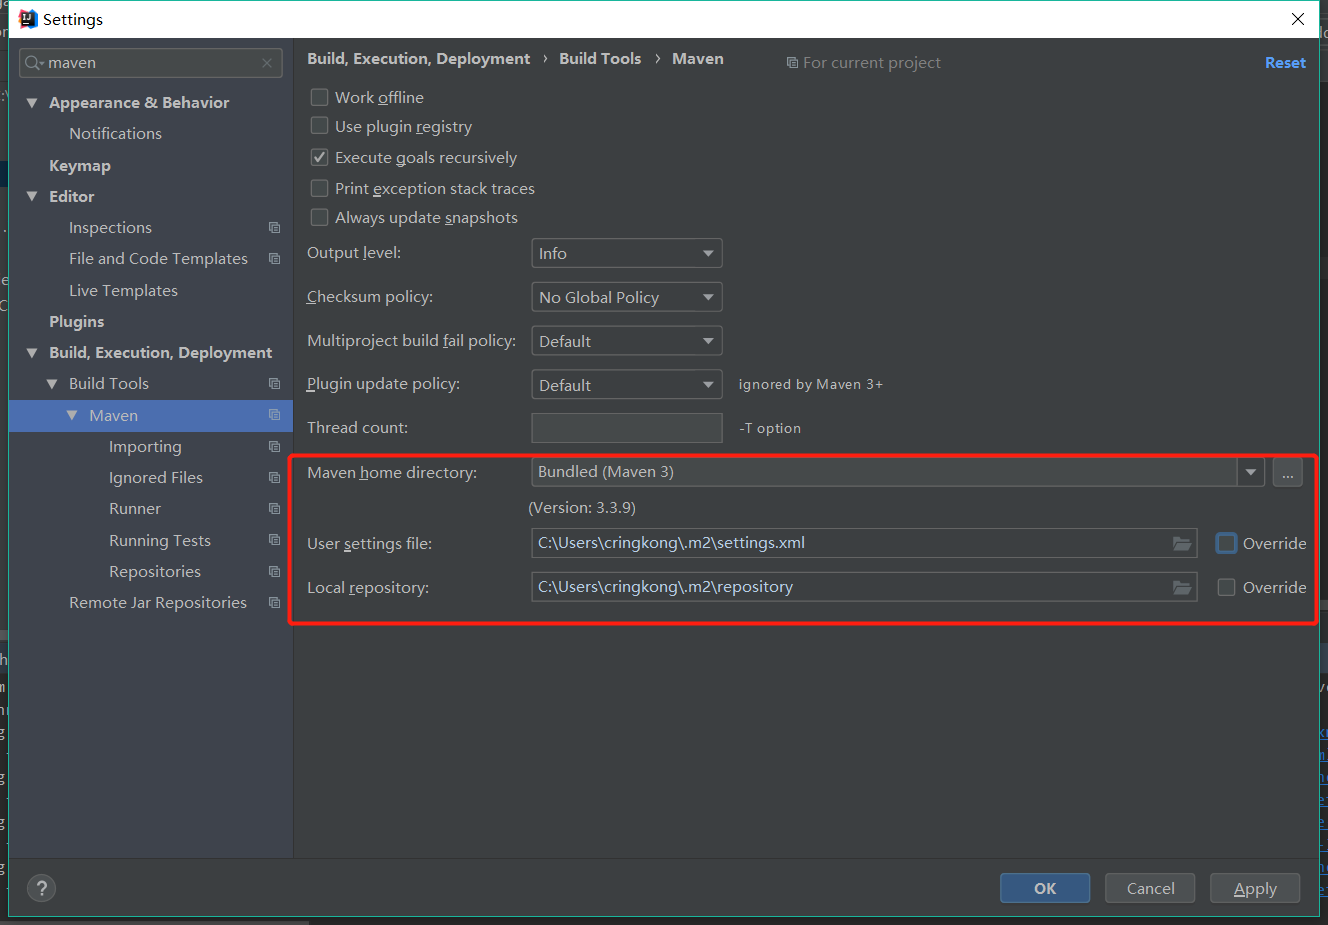Image resolution: width=1328 pixels, height=925 pixels.
Task: Open Maven home directory dropdown arrow
Action: (1251, 472)
